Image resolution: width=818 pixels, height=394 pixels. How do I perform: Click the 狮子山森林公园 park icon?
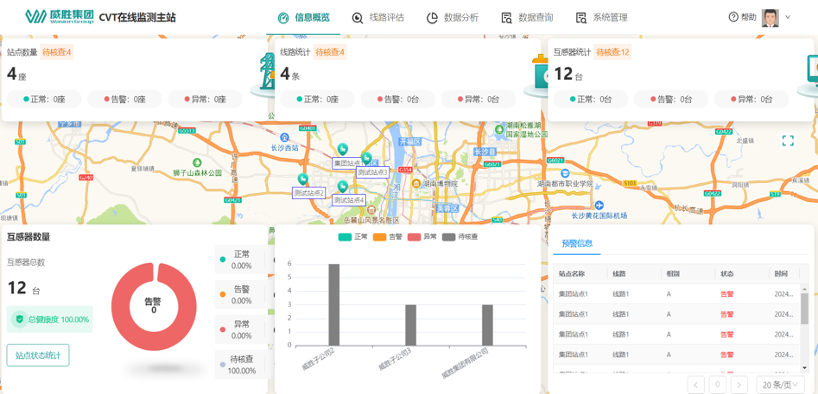[x=197, y=162]
